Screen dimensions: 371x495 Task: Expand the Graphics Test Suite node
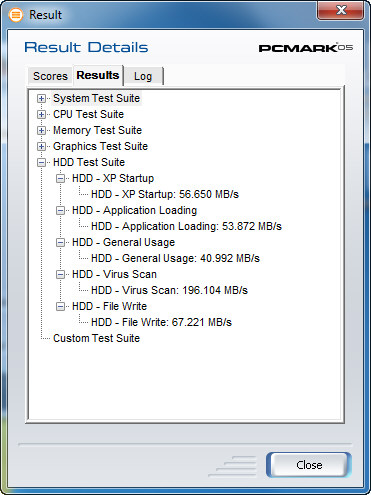point(41,146)
